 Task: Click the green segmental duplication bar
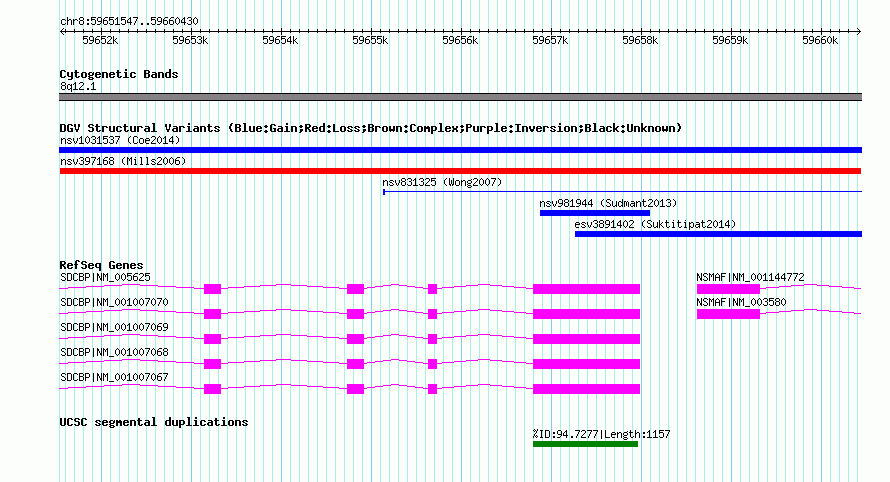(585, 444)
